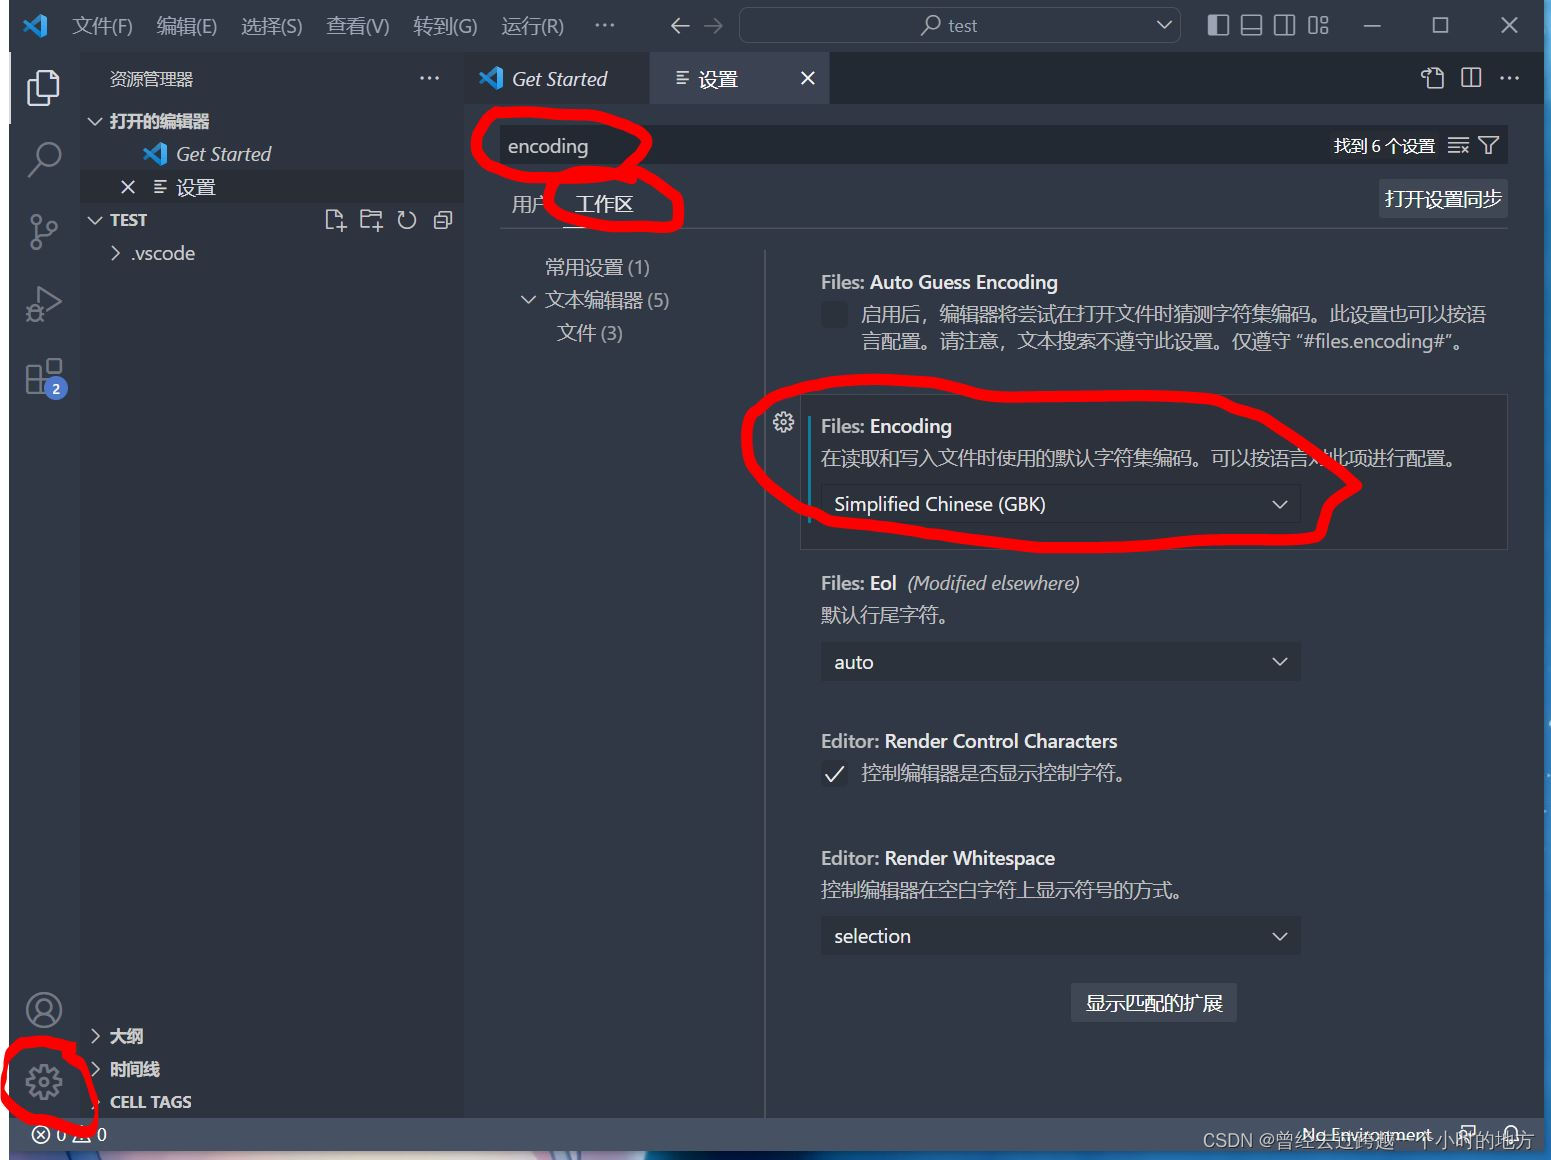
Task: Open gear menu beside Files: Encoding setting
Action: coord(783,422)
